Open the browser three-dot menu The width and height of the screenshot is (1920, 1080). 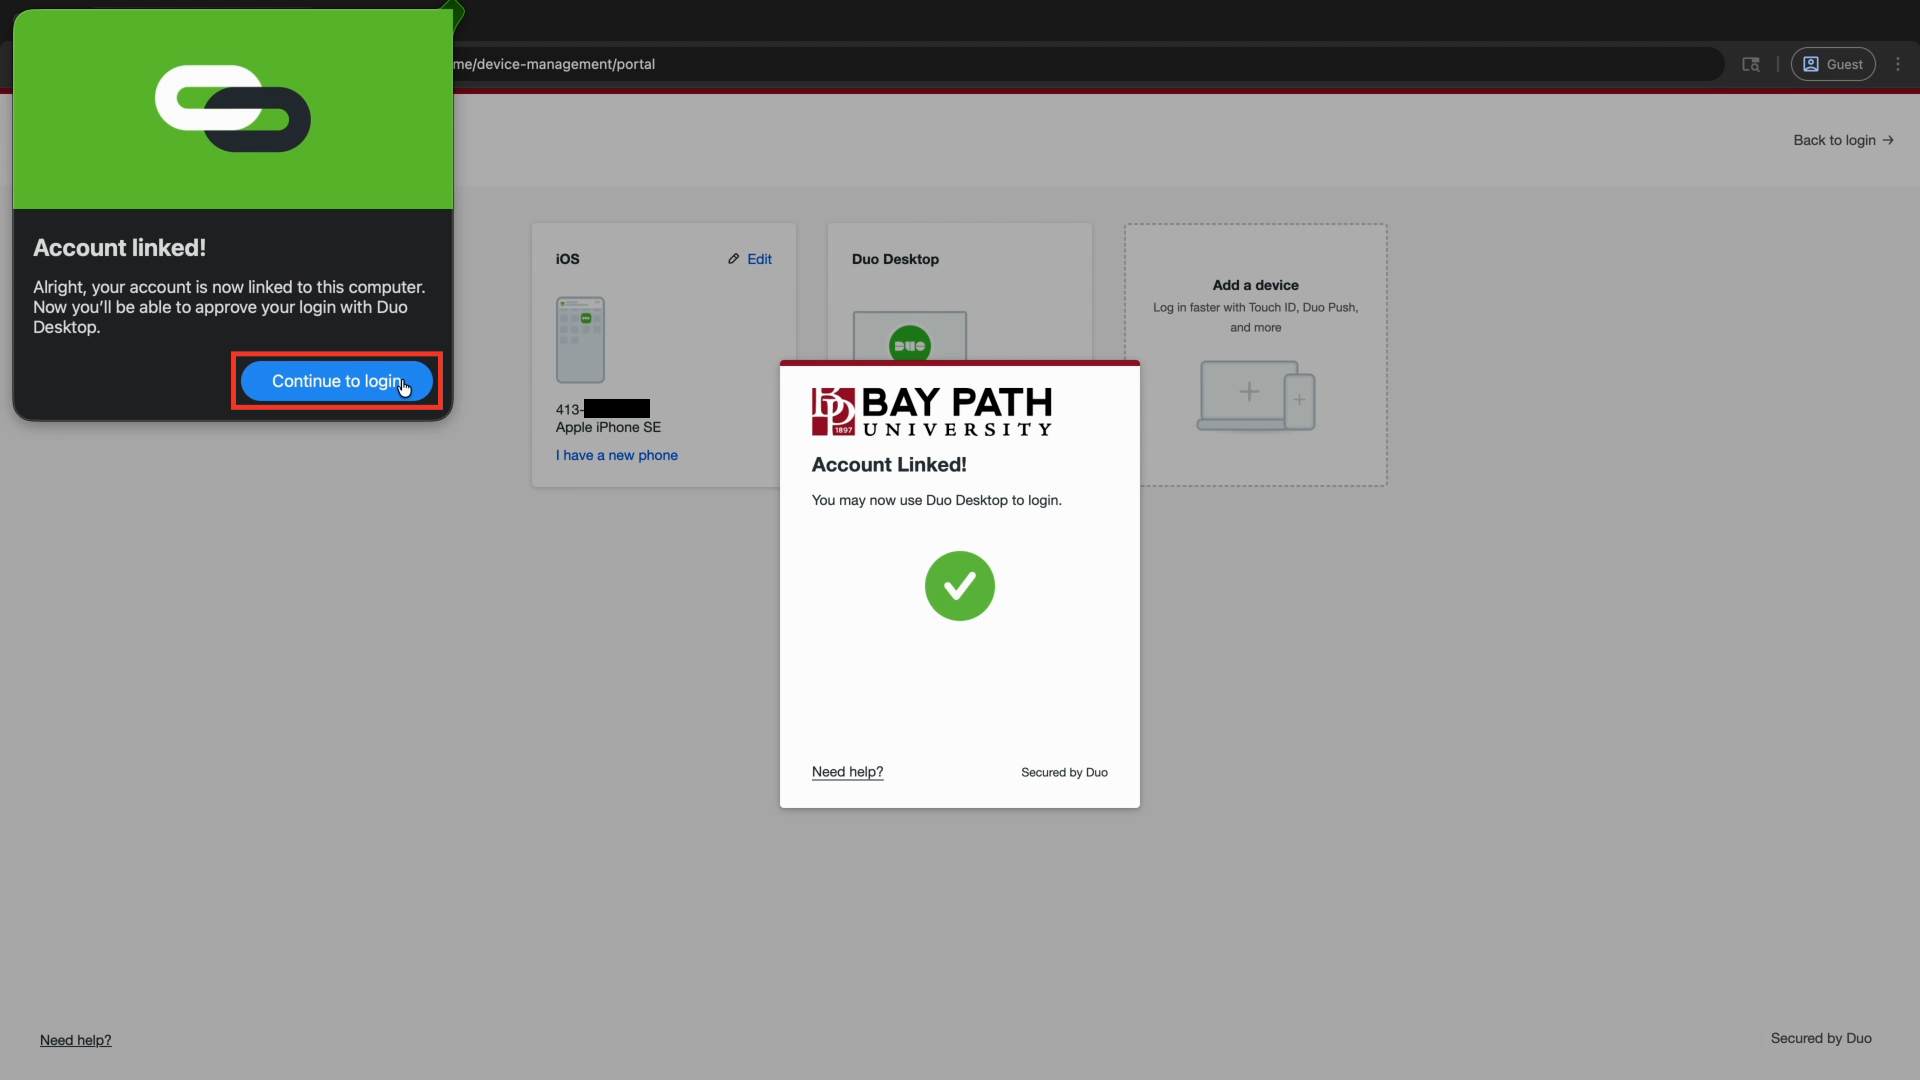click(x=1898, y=64)
